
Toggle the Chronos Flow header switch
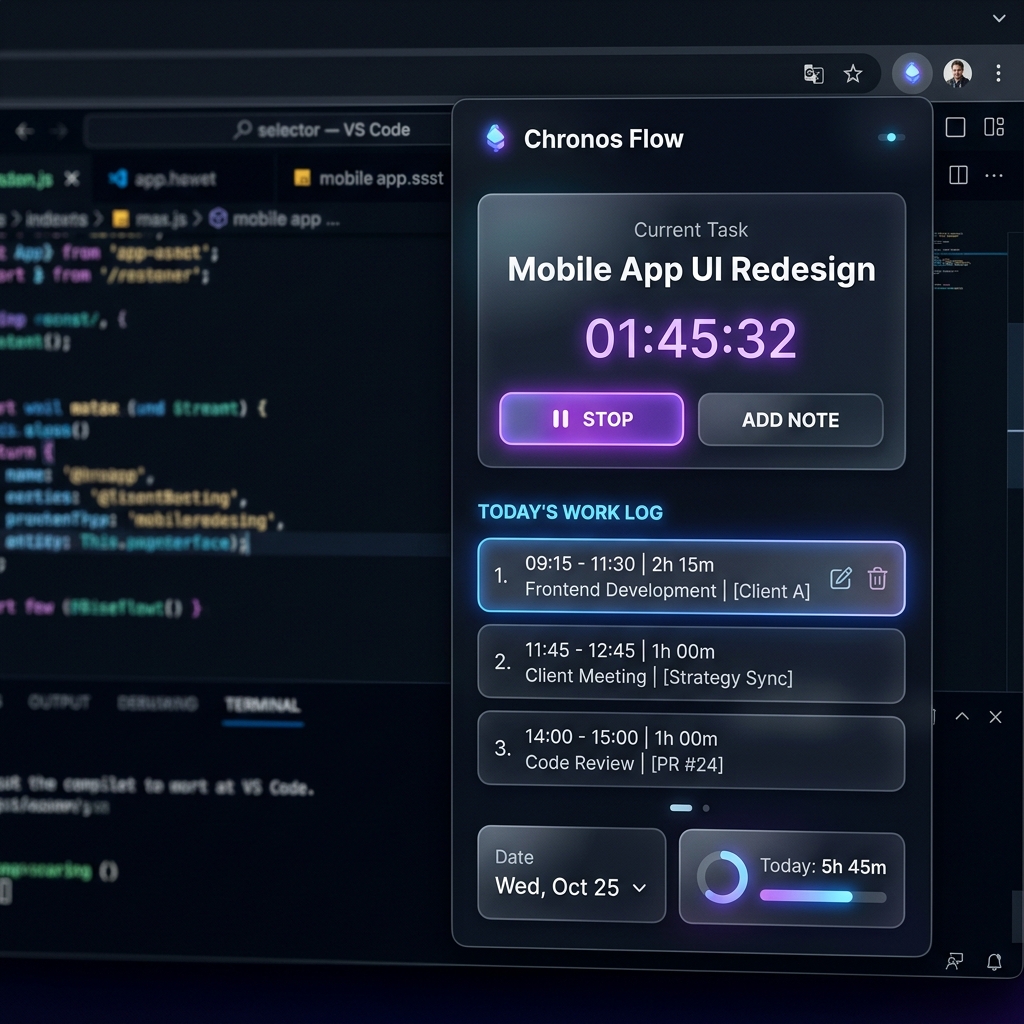pyautogui.click(x=891, y=137)
